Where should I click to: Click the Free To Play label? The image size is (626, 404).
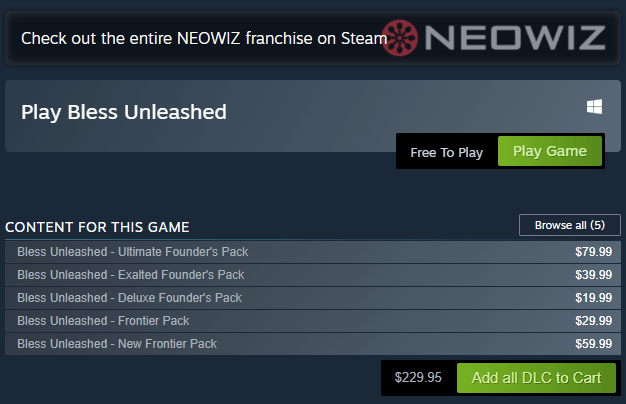coord(446,152)
